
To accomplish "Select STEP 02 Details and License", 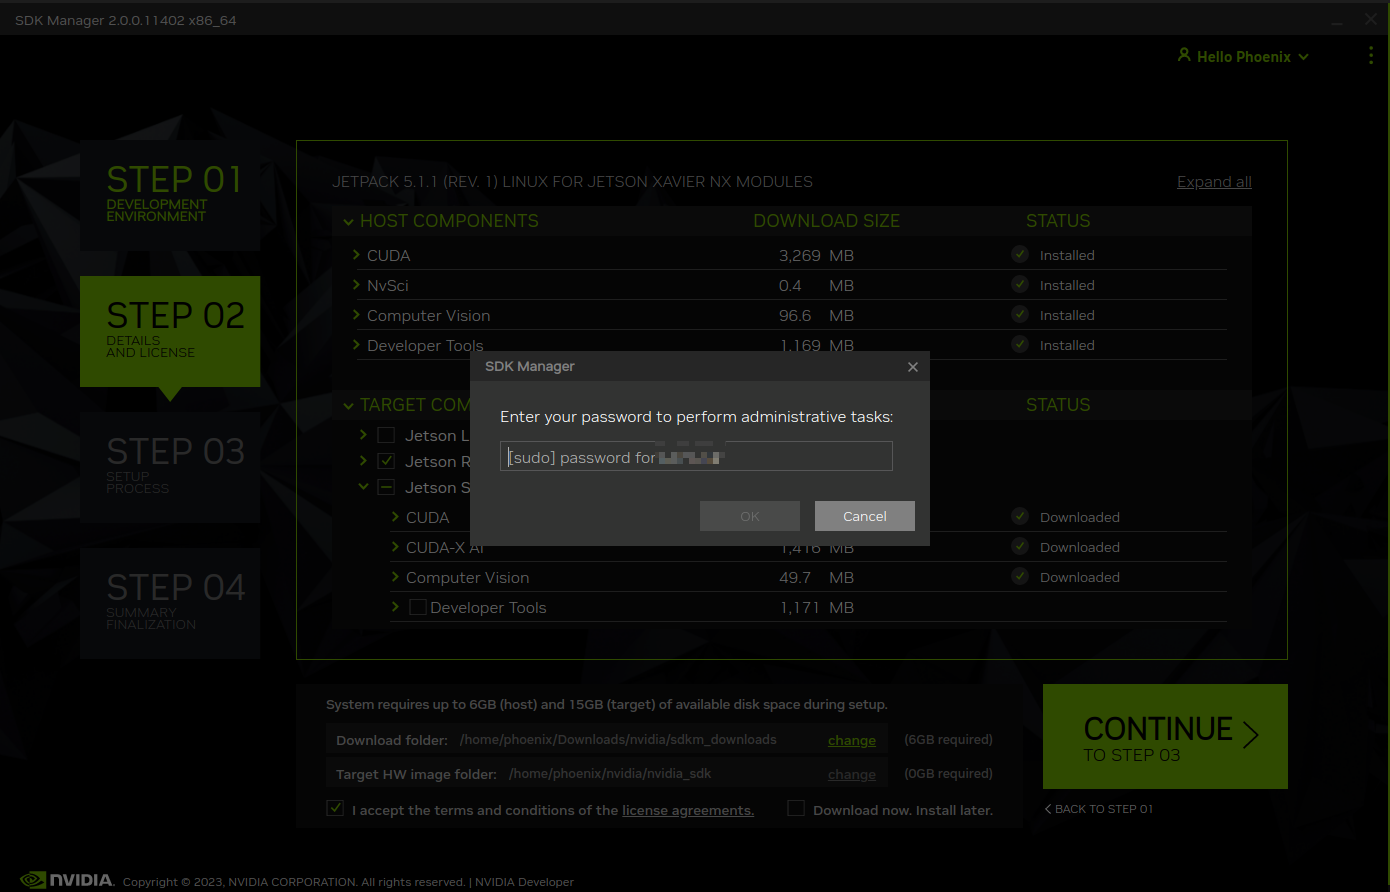I will pos(170,331).
